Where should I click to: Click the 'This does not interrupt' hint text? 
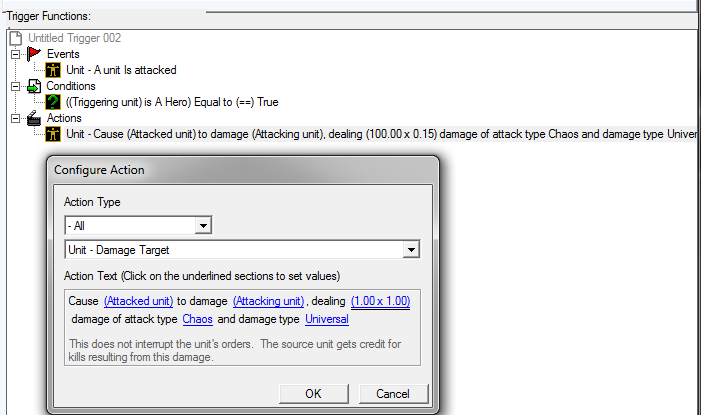(x=235, y=350)
